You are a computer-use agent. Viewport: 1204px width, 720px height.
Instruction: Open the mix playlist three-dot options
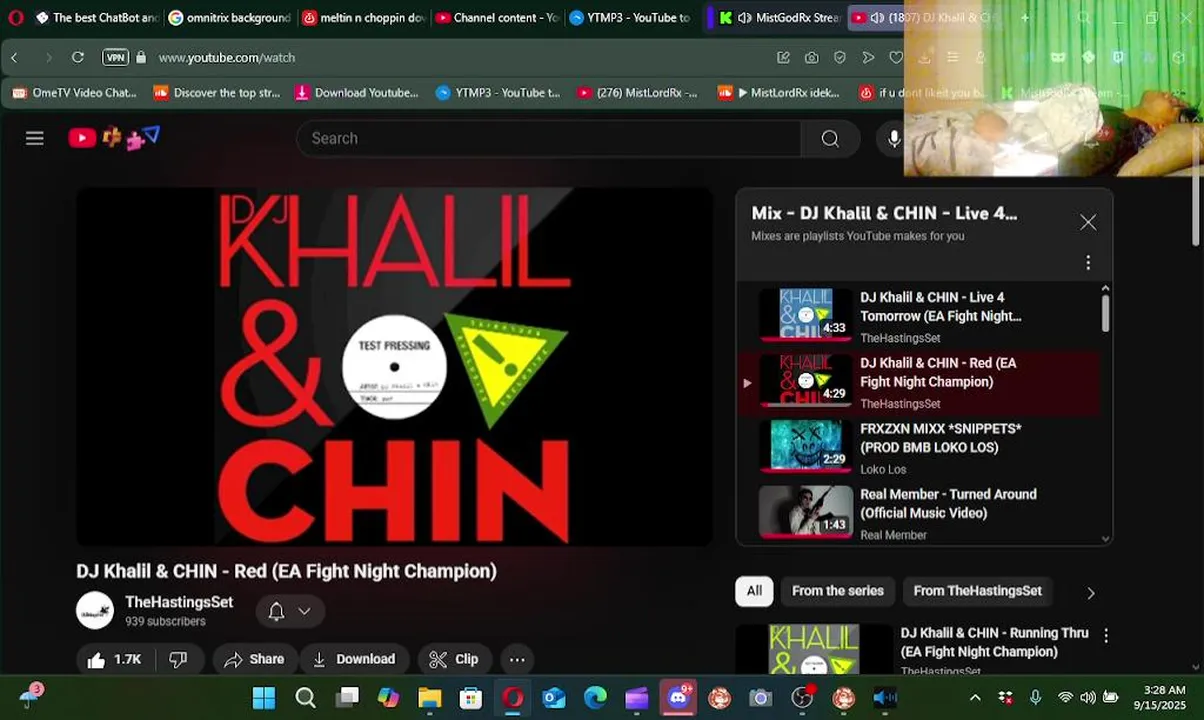pyautogui.click(x=1088, y=263)
